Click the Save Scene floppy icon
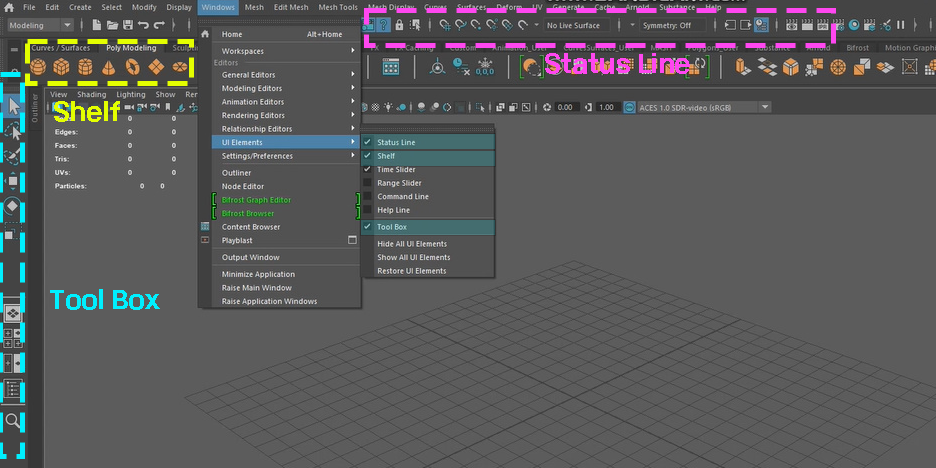Image resolution: width=936 pixels, height=468 pixels. coord(128,25)
